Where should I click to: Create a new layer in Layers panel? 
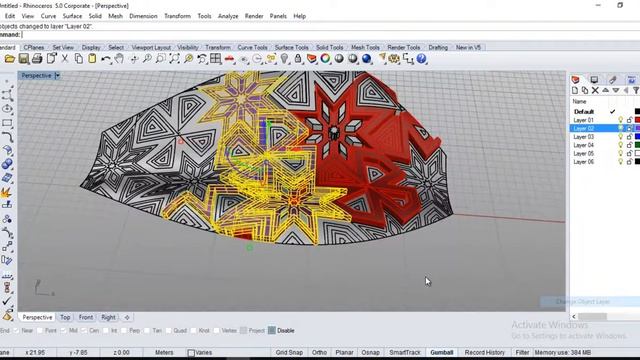pyautogui.click(x=575, y=91)
